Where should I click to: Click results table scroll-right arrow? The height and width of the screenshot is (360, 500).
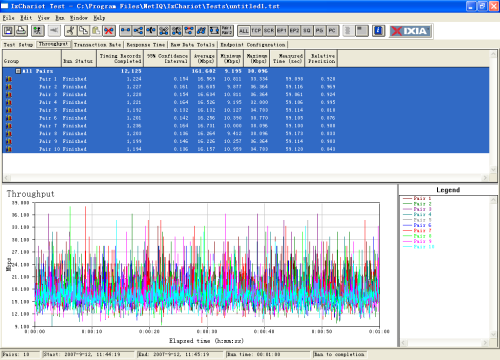click(x=485, y=178)
